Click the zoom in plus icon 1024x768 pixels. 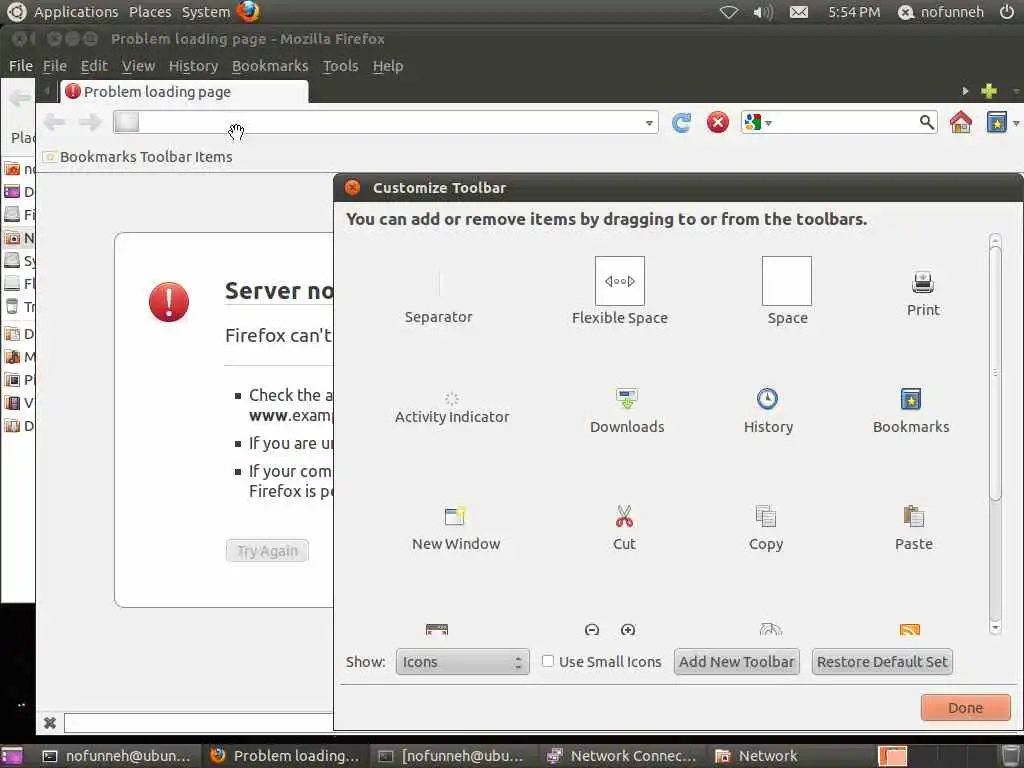click(628, 630)
